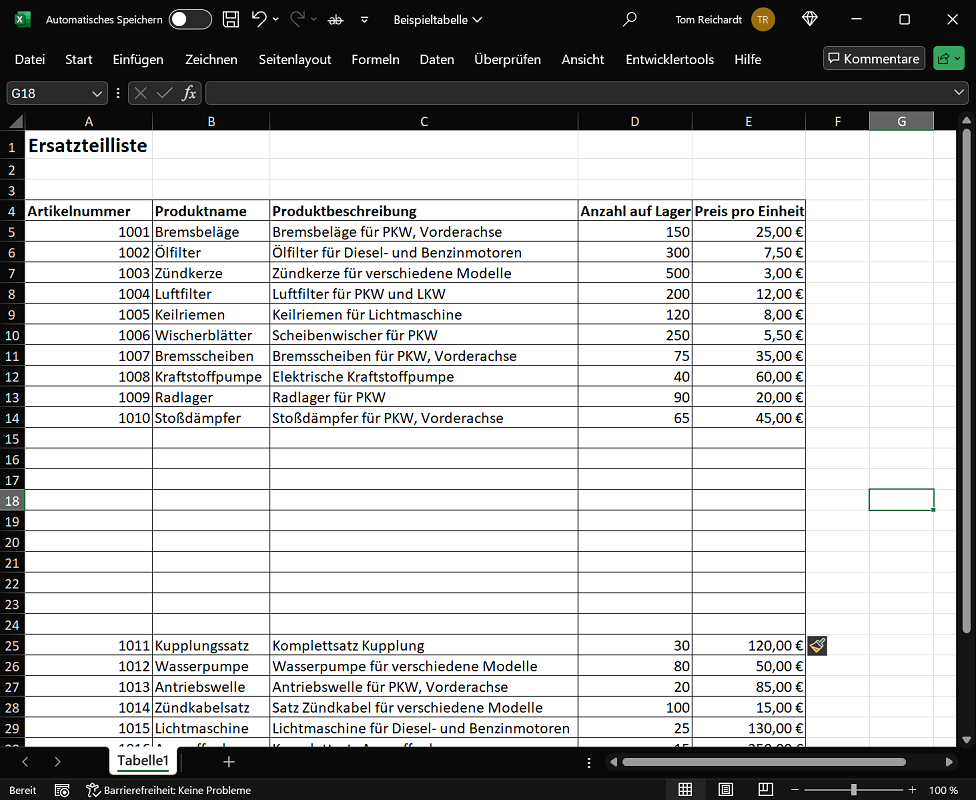Click the Insert Function fx icon

click(189, 93)
